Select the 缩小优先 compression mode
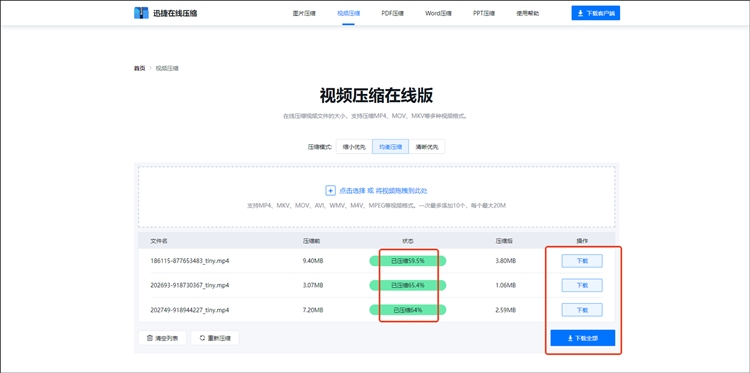Screen dimensions: 750x373 [x=354, y=147]
